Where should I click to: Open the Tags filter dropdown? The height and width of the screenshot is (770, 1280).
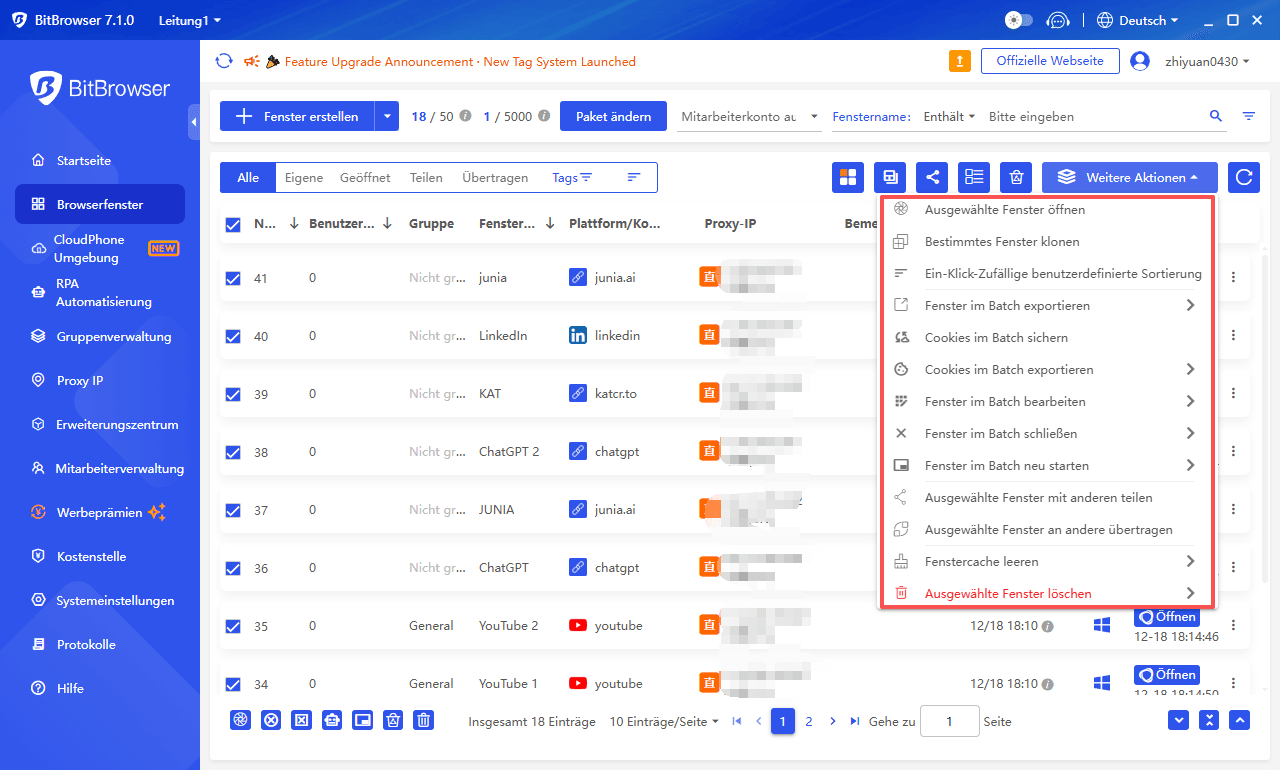pos(572,177)
